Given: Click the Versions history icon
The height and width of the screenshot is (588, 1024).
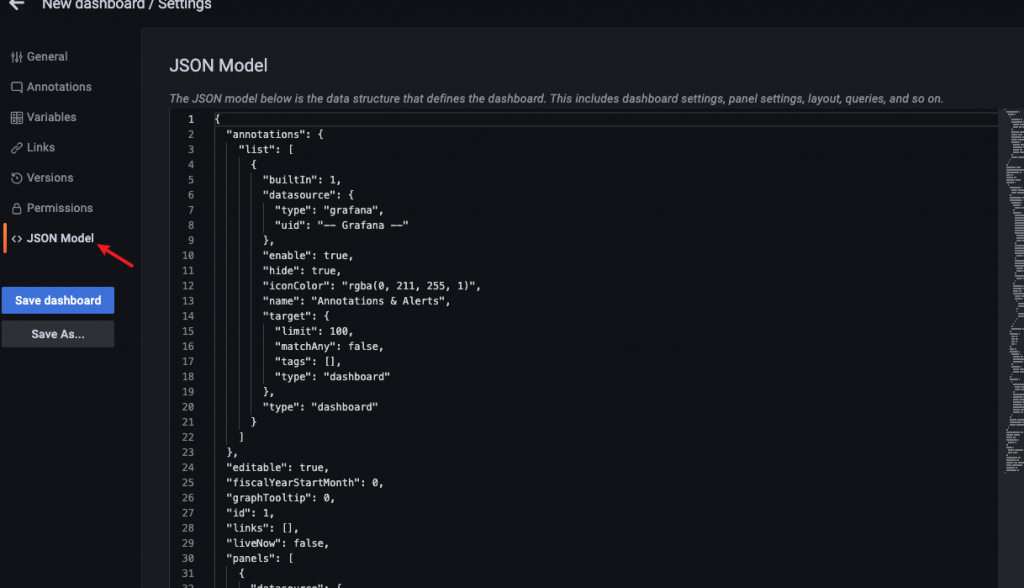Looking at the screenshot, I should tap(16, 178).
